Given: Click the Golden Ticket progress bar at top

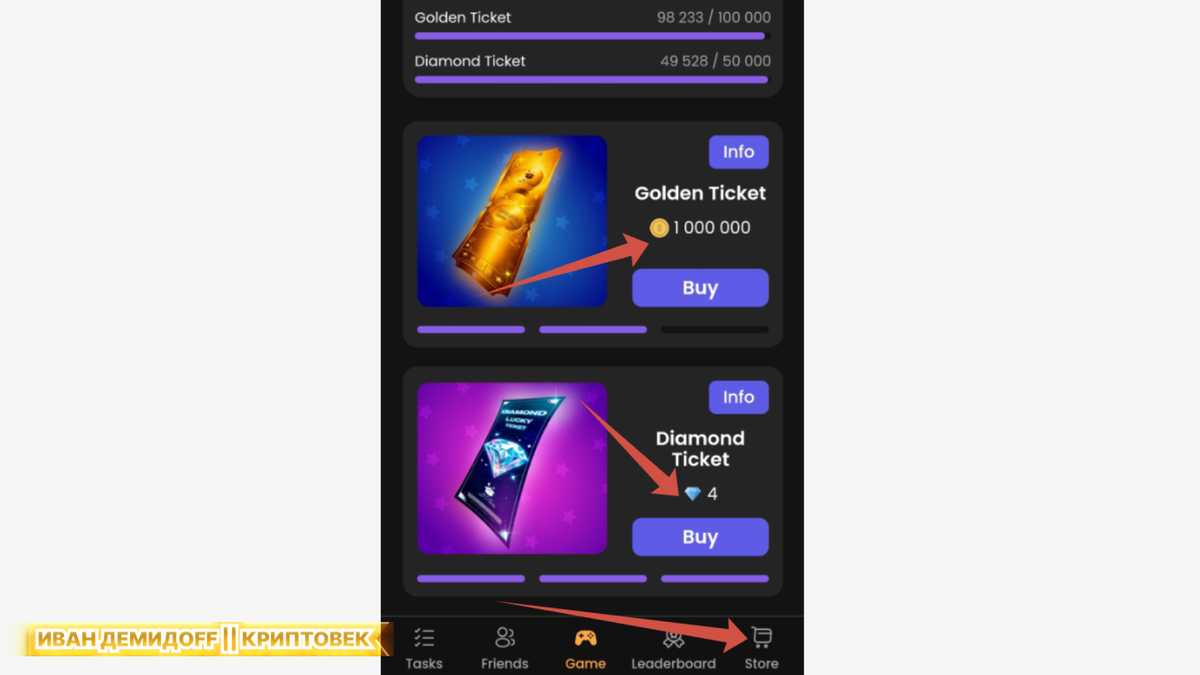Looking at the screenshot, I should [x=593, y=36].
